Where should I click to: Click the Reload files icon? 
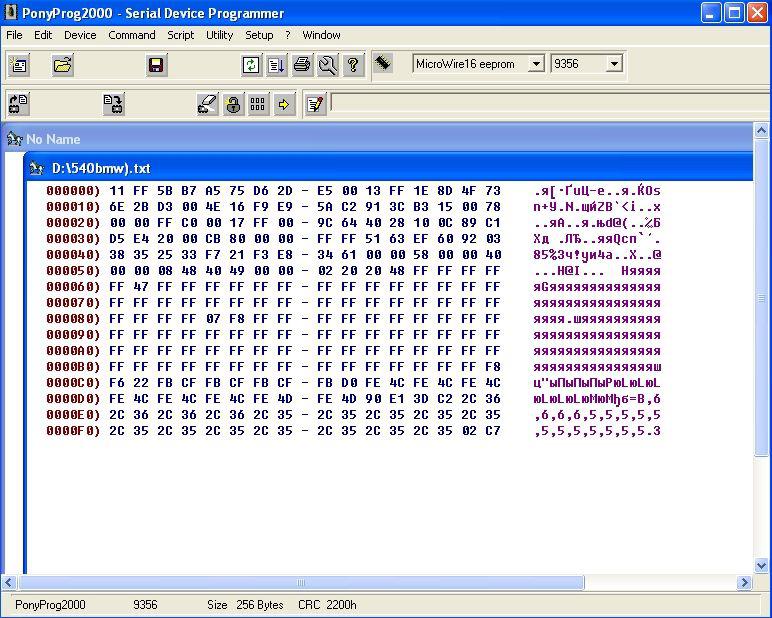tap(251, 65)
